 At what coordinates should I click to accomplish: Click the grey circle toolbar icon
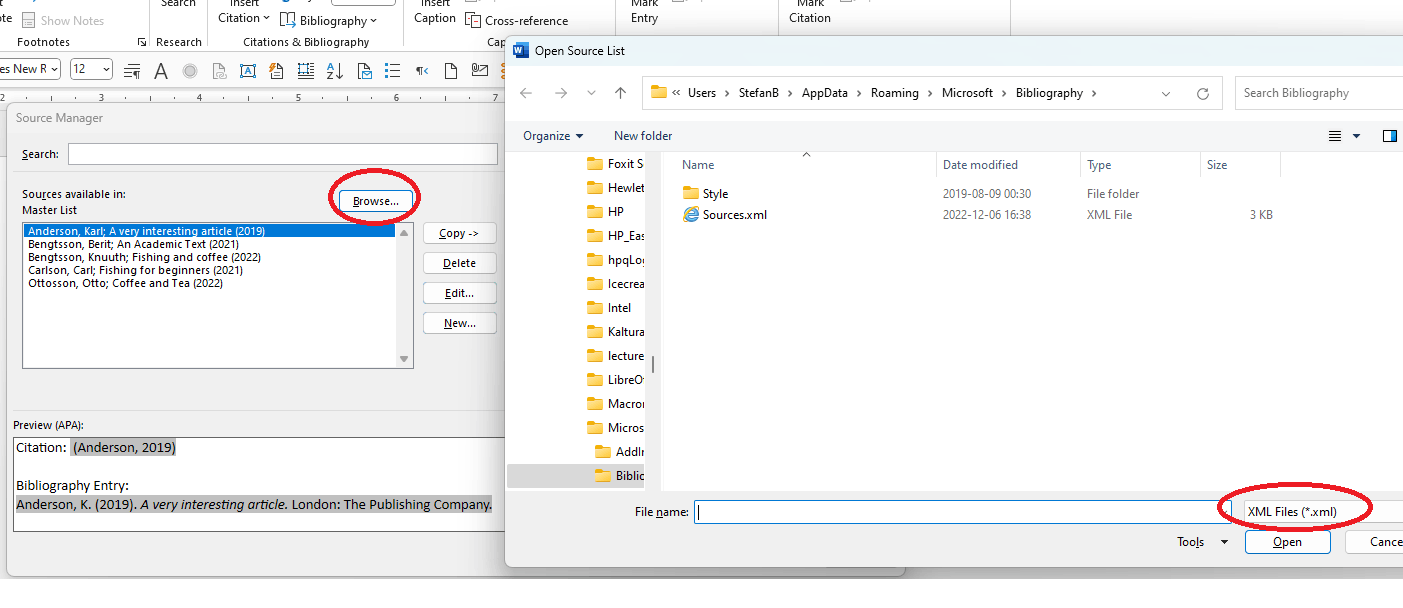tap(189, 70)
